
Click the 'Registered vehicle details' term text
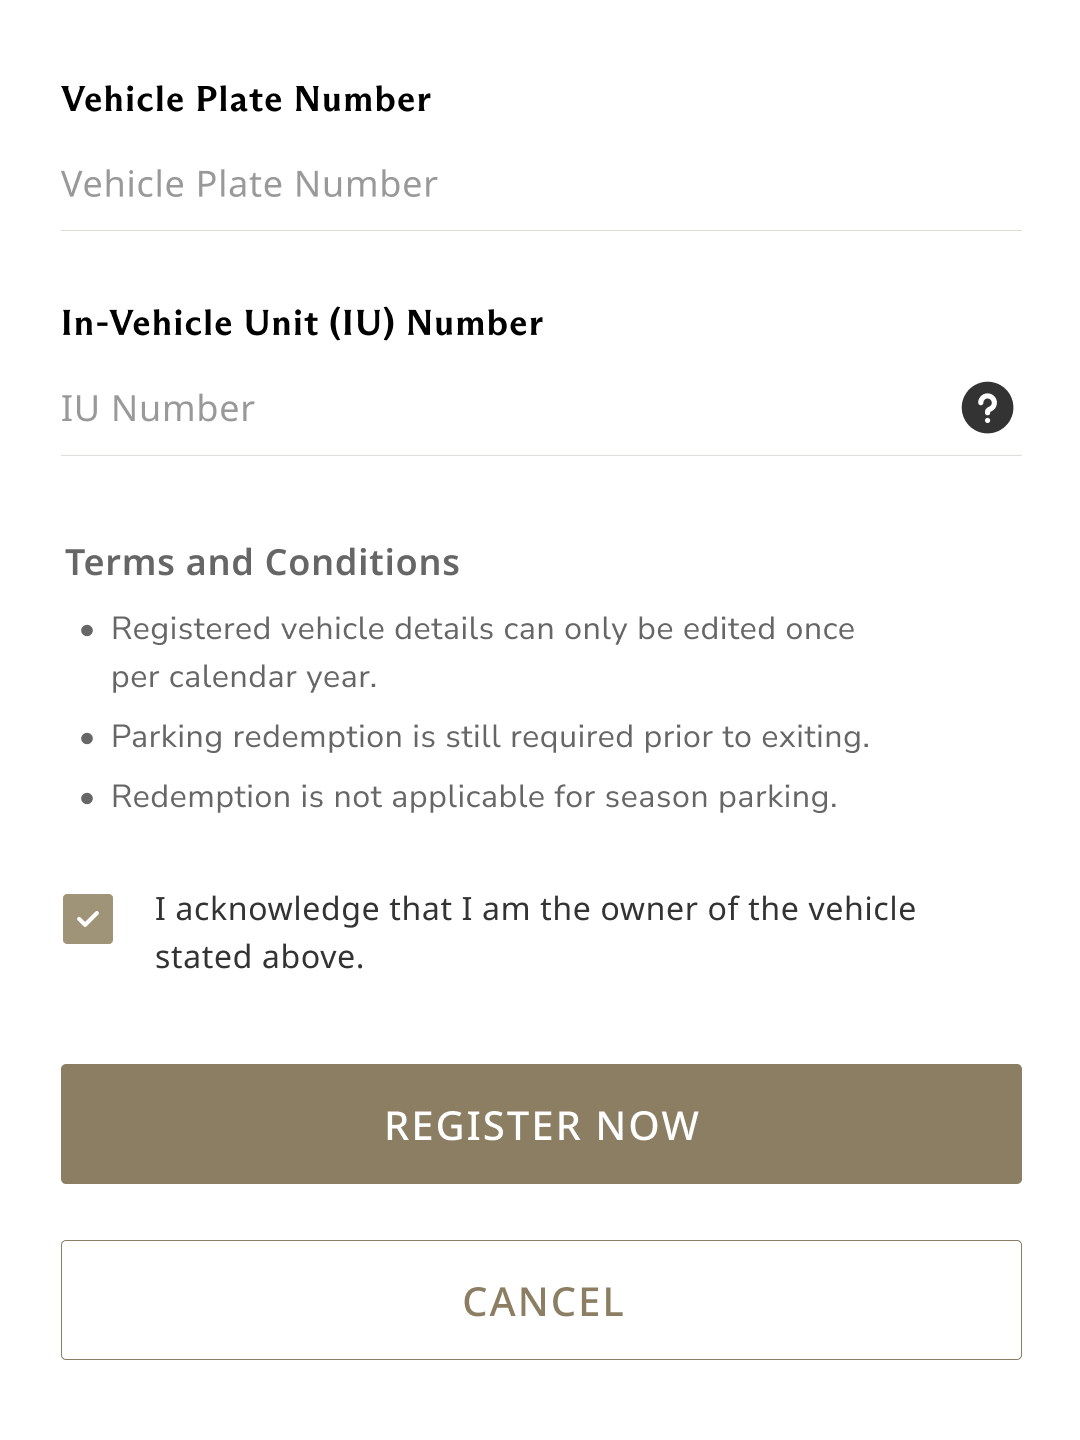pyautogui.click(x=483, y=629)
